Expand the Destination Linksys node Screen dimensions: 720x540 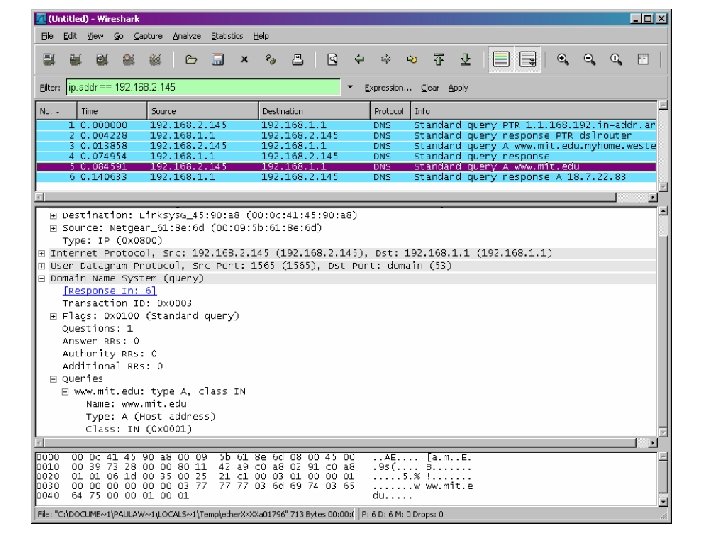pyautogui.click(x=53, y=215)
